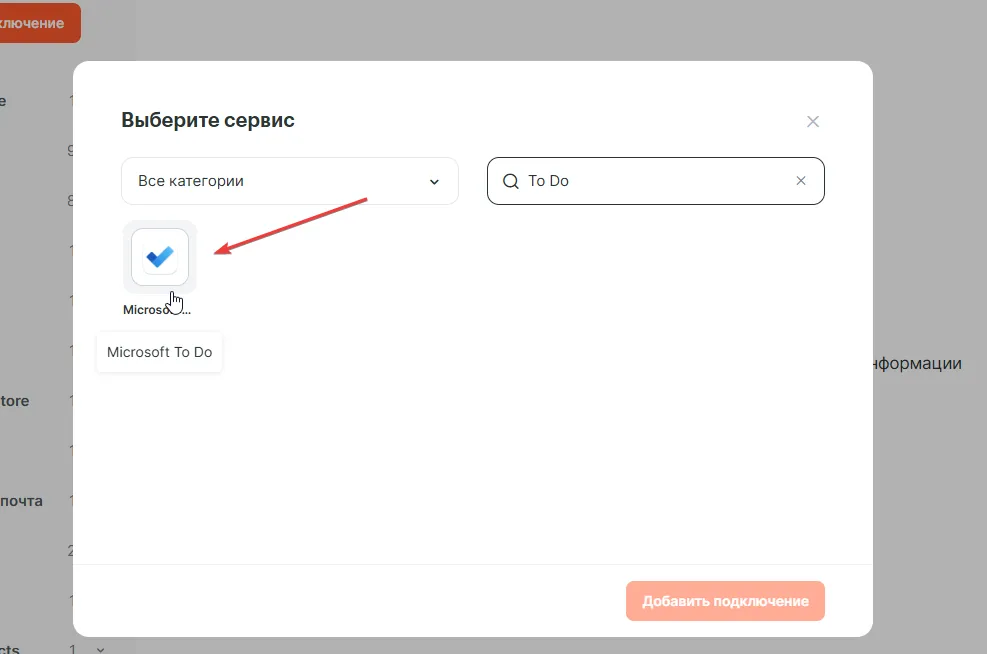Open the sidebar item ending in почта
This screenshot has height=654, width=987.
[x=21, y=501]
